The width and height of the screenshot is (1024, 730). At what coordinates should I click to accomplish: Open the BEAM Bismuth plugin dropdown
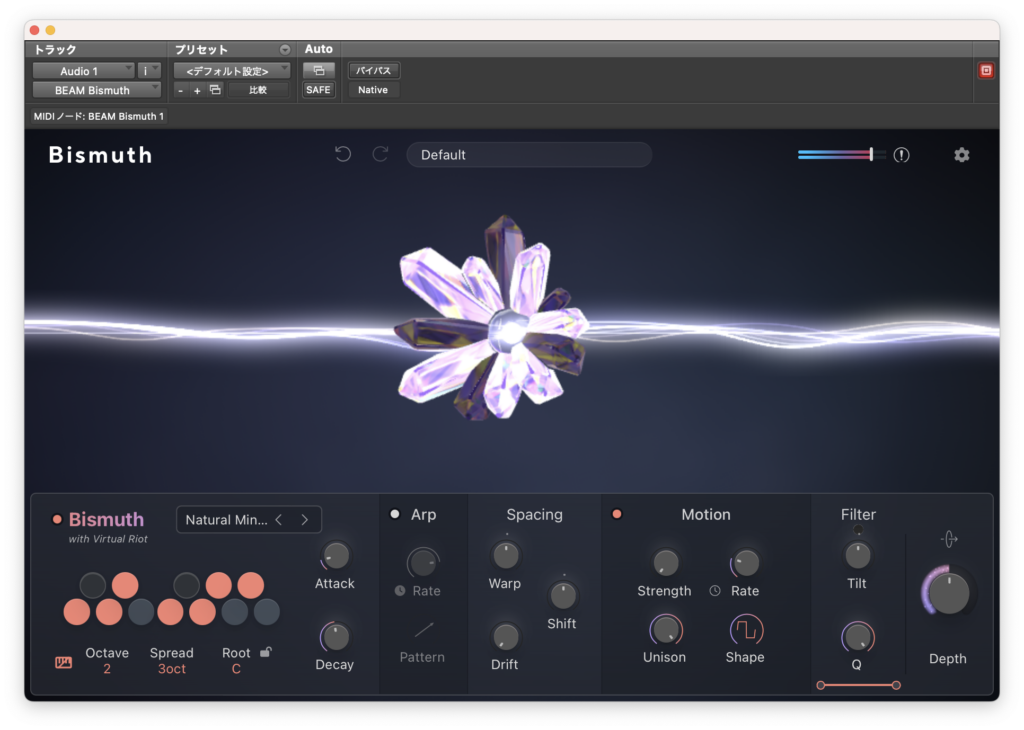[x=97, y=90]
